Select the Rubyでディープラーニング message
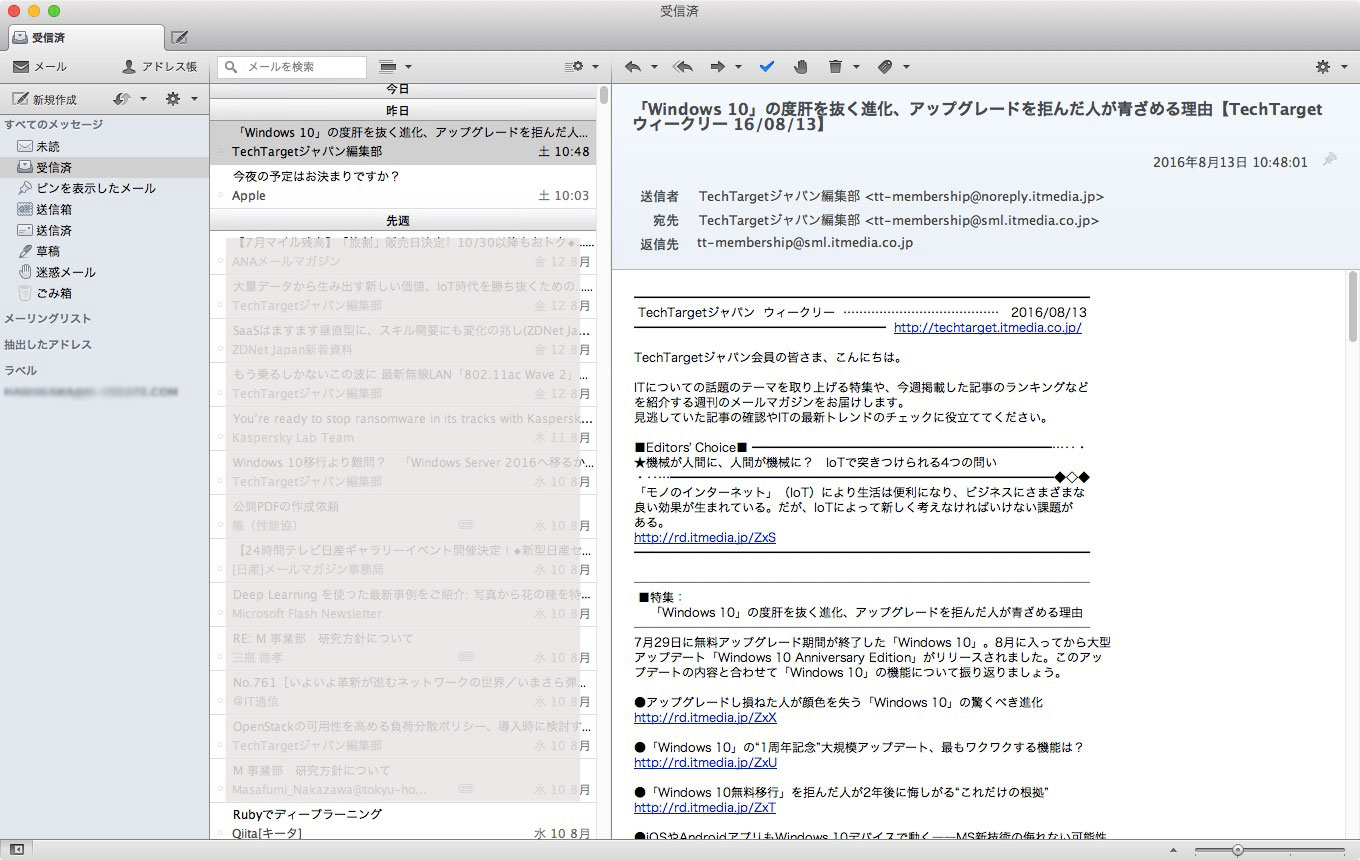Screen dimensions: 1360x860 403,823
